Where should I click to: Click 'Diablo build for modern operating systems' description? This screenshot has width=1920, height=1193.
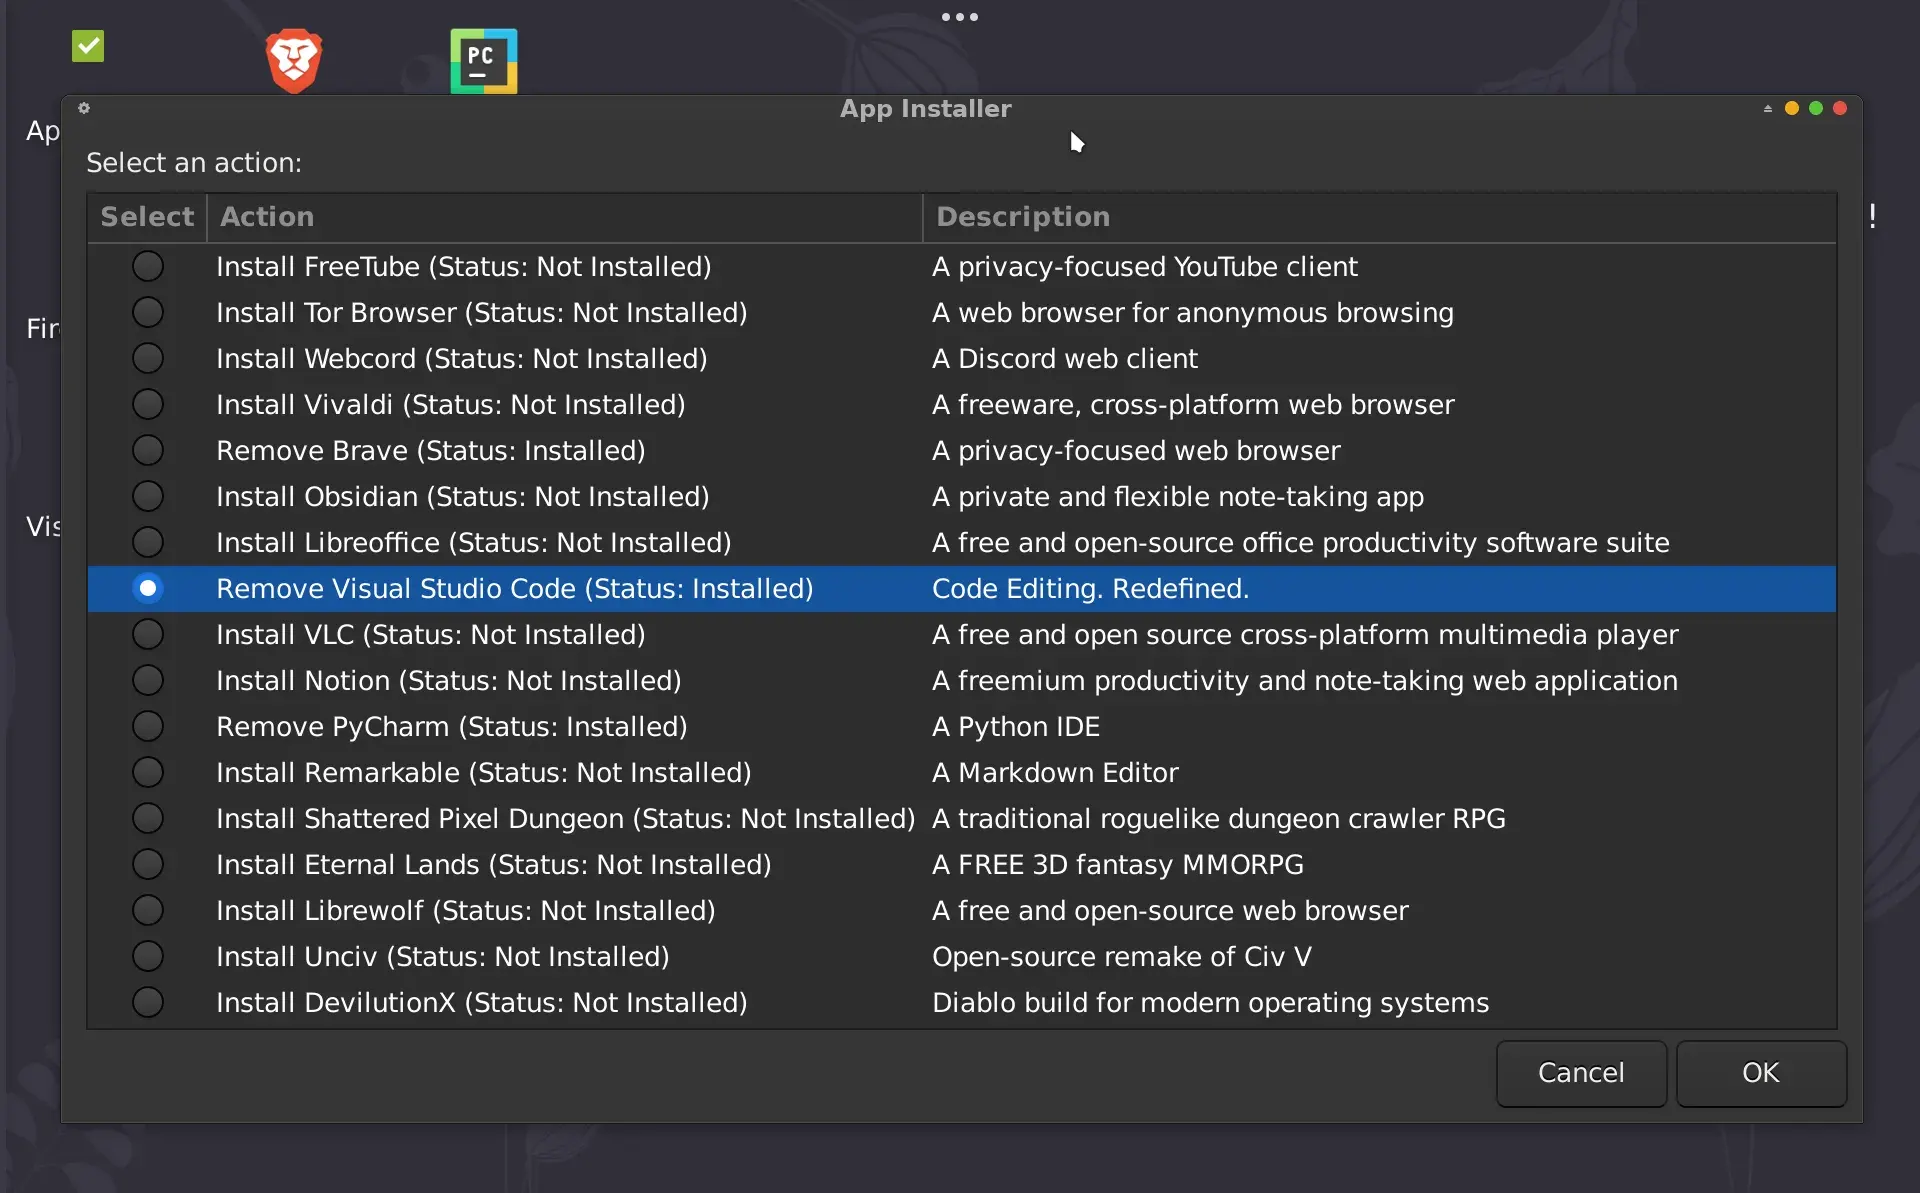(1211, 1003)
